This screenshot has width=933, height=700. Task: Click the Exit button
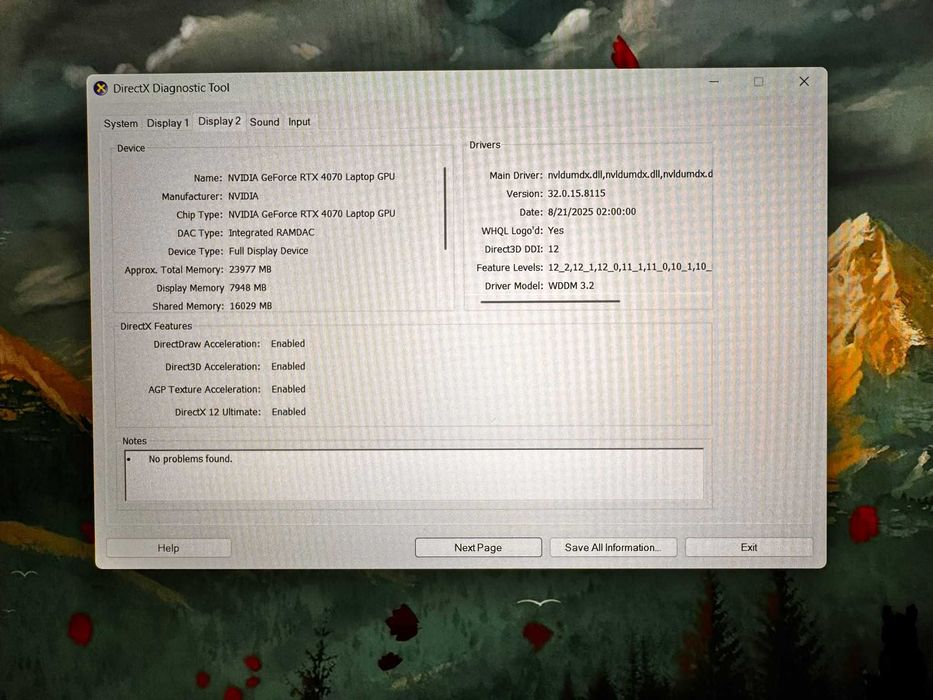point(749,547)
